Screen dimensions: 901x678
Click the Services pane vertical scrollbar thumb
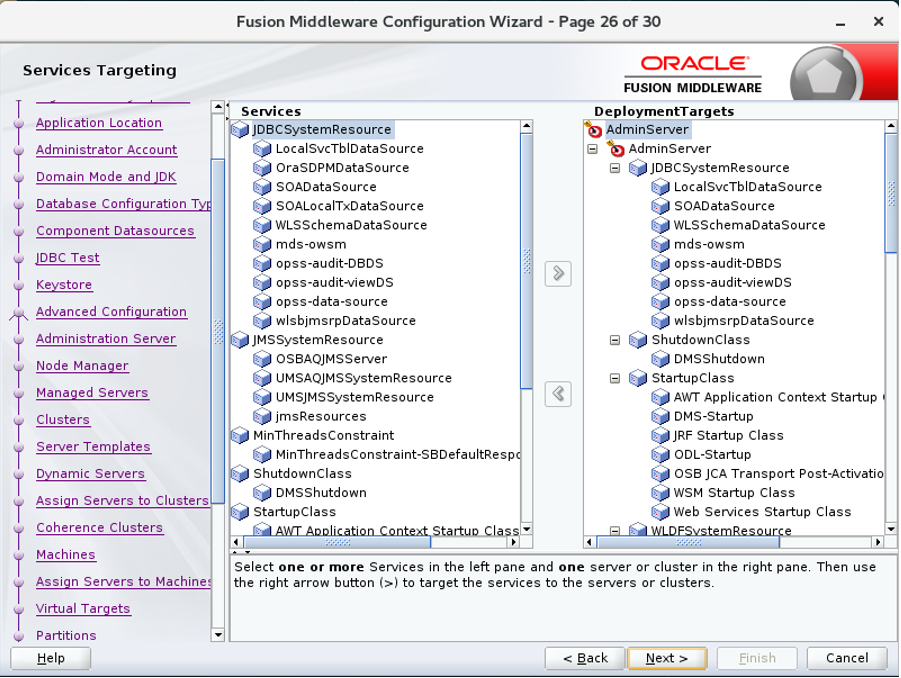[x=526, y=261]
